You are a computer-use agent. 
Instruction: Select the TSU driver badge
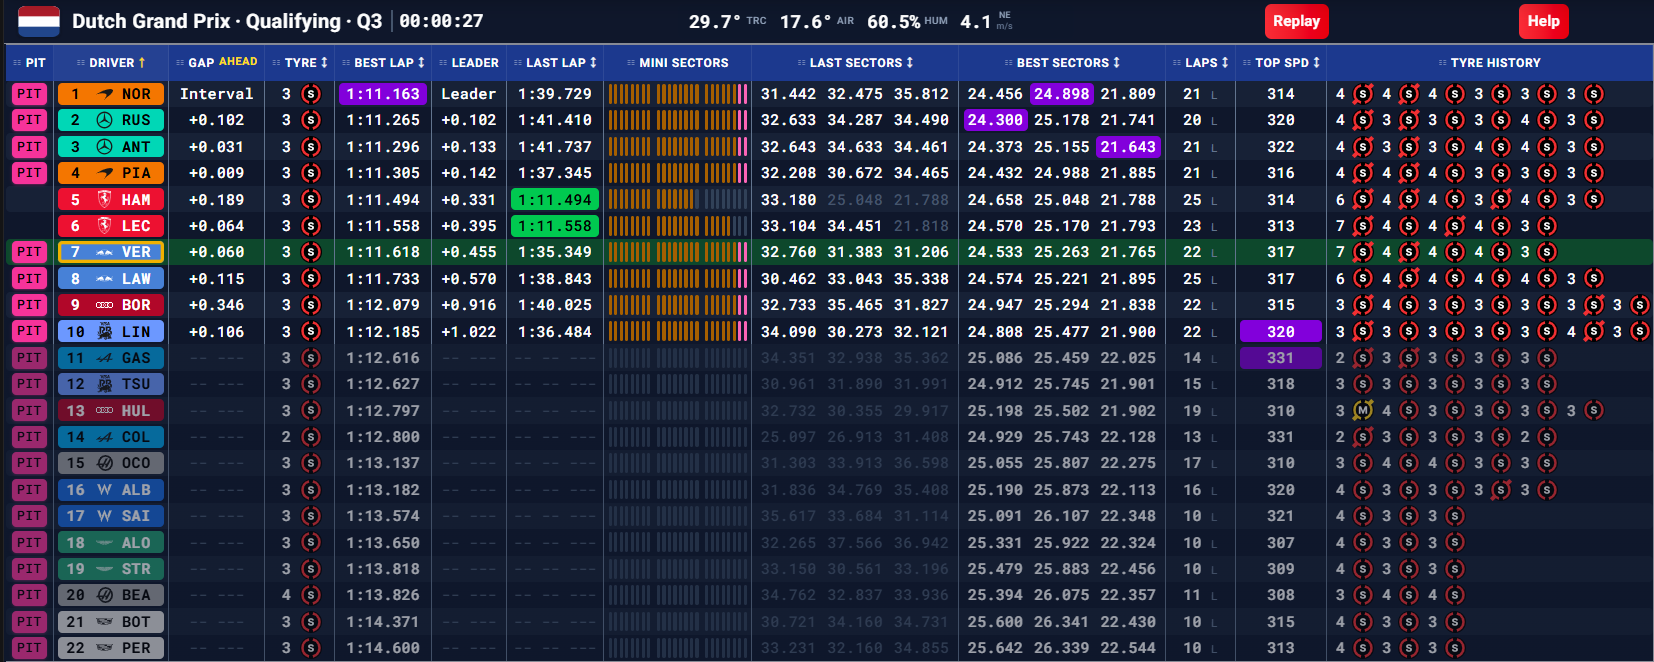point(111,384)
